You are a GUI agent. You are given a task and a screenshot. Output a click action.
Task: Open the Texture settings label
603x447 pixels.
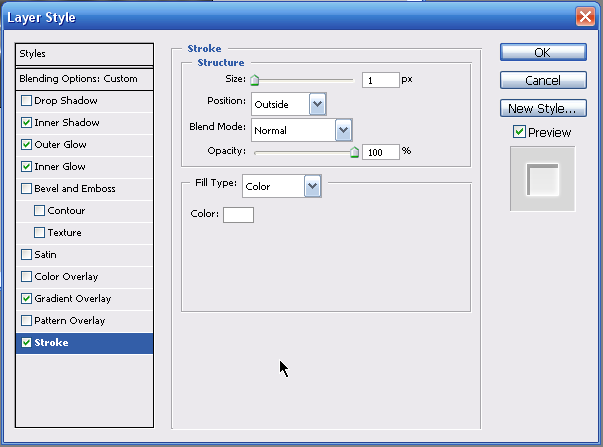pyautogui.click(x=65, y=232)
